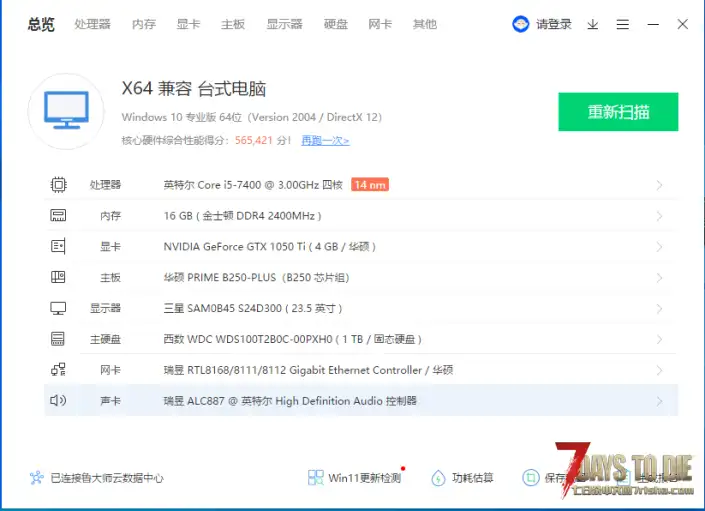Click the Win11更新检测 icon
The image size is (705, 511).
[x=316, y=478]
